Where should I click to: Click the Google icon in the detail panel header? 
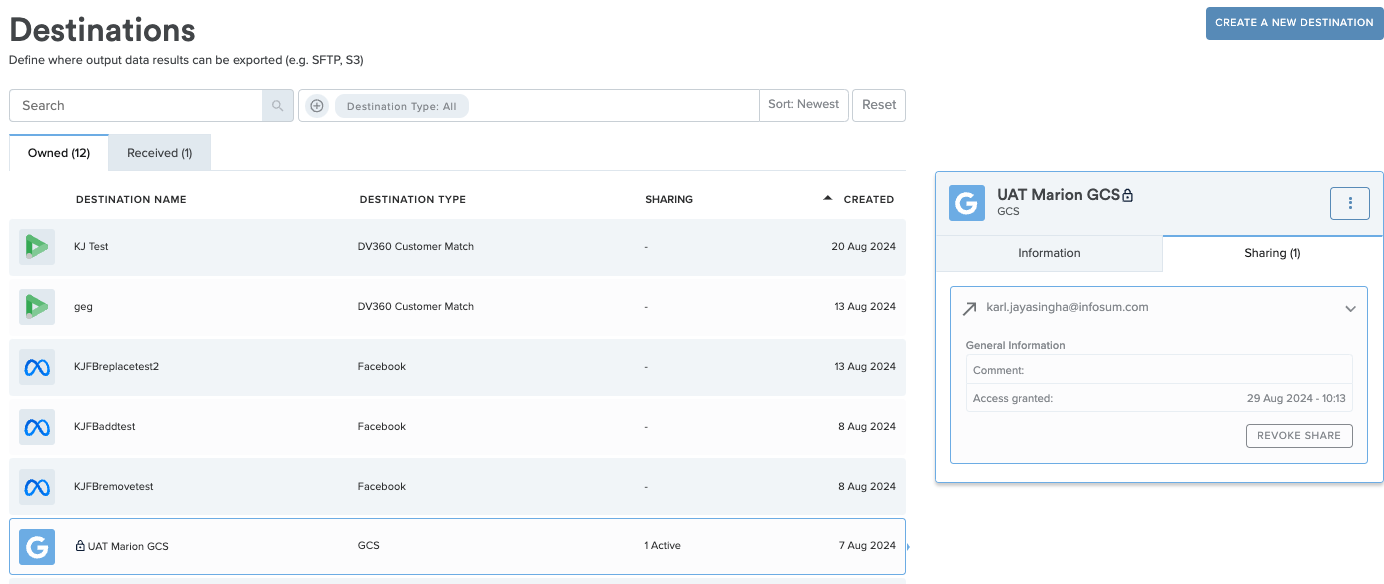[966, 203]
